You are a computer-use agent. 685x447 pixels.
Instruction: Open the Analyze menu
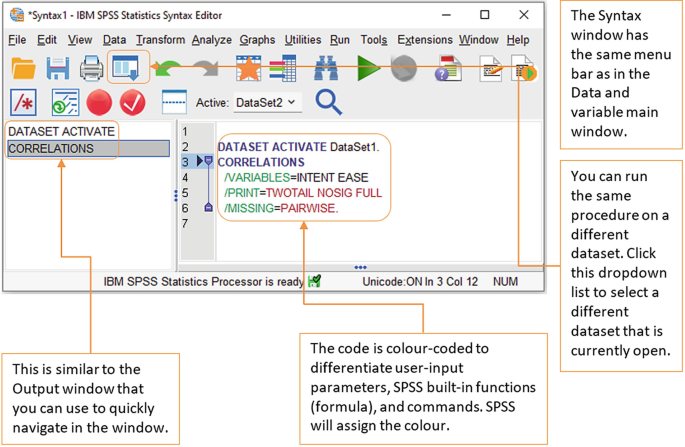(x=211, y=40)
